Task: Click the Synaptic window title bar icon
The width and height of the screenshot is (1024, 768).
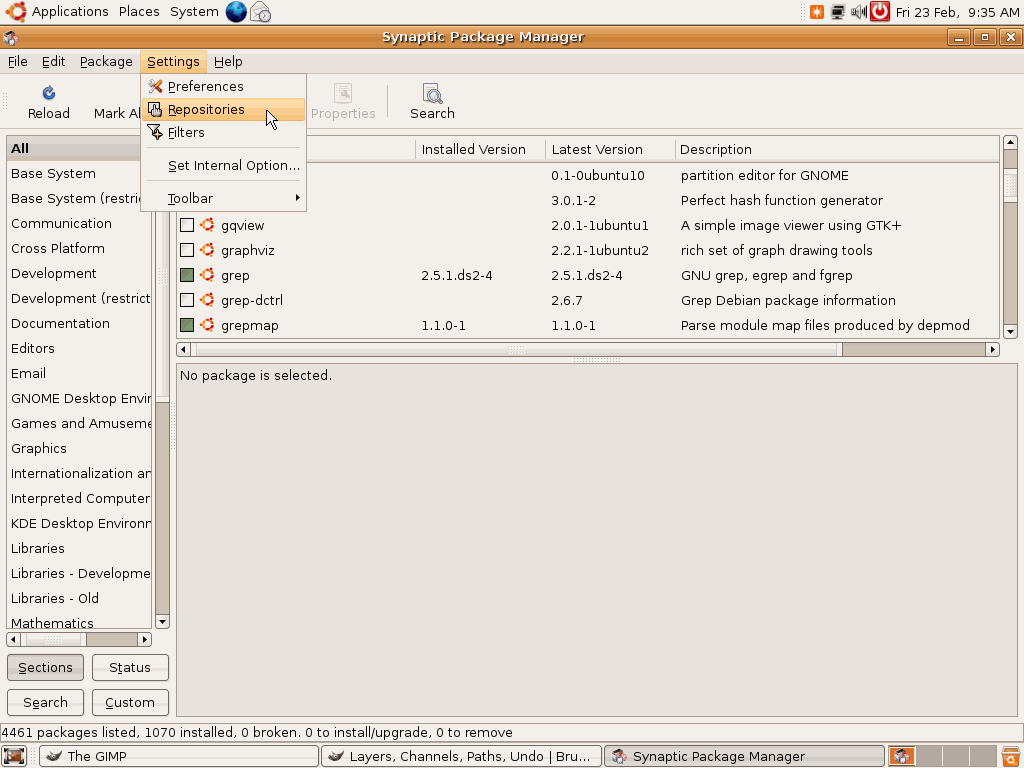Action: (x=10, y=37)
